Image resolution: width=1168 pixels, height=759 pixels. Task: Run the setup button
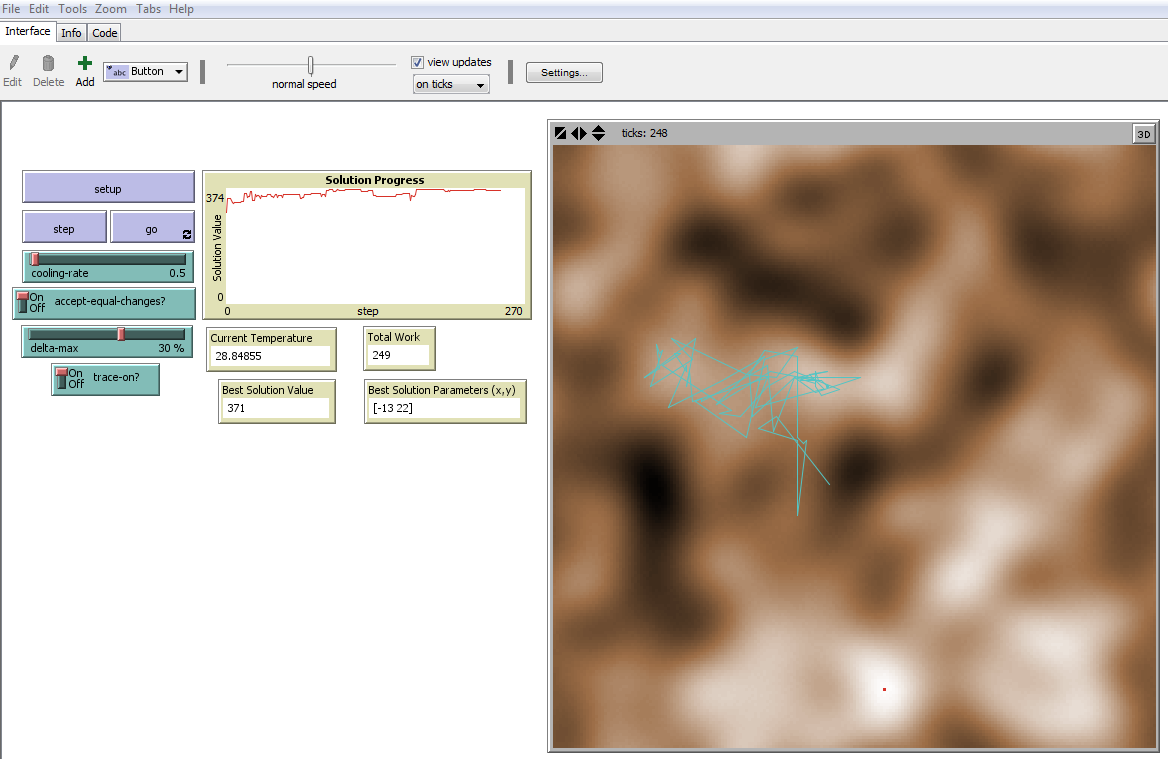[x=108, y=187]
